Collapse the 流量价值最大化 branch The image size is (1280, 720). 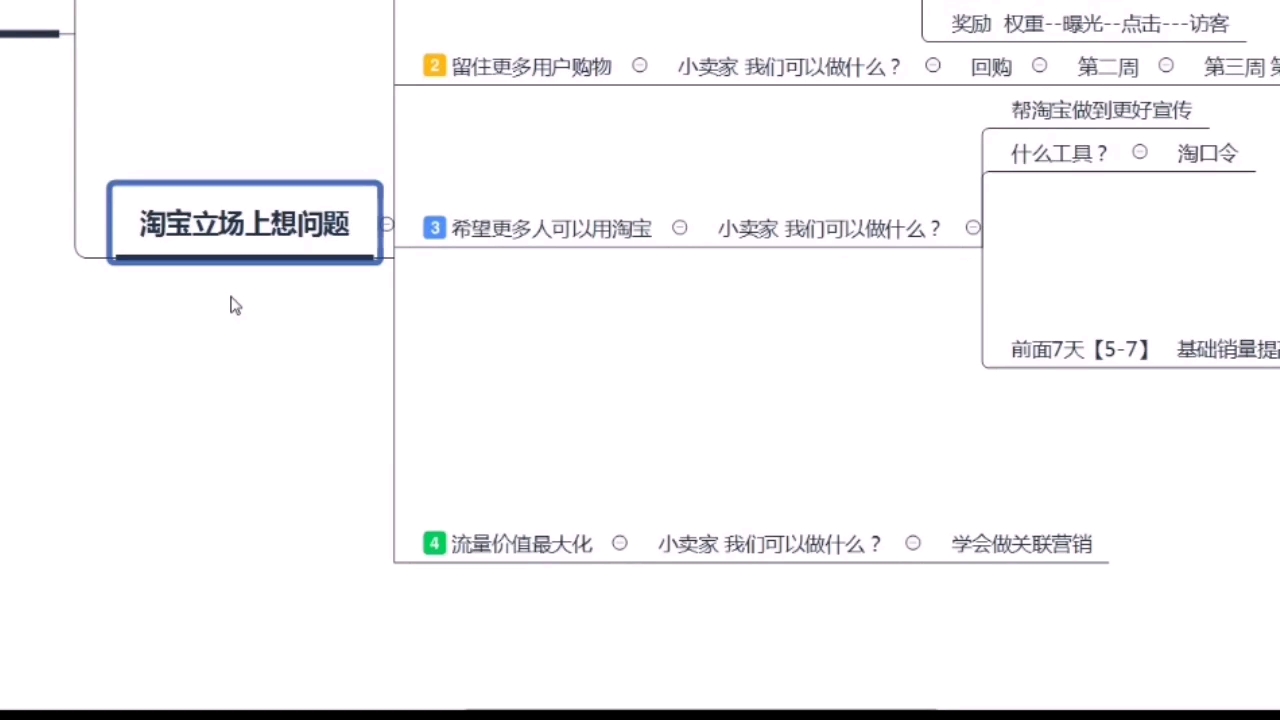620,543
